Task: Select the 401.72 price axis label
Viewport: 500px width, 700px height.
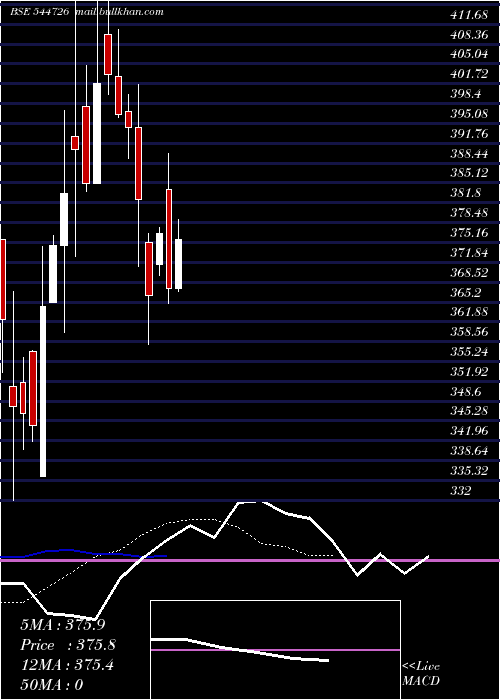Action: click(469, 74)
